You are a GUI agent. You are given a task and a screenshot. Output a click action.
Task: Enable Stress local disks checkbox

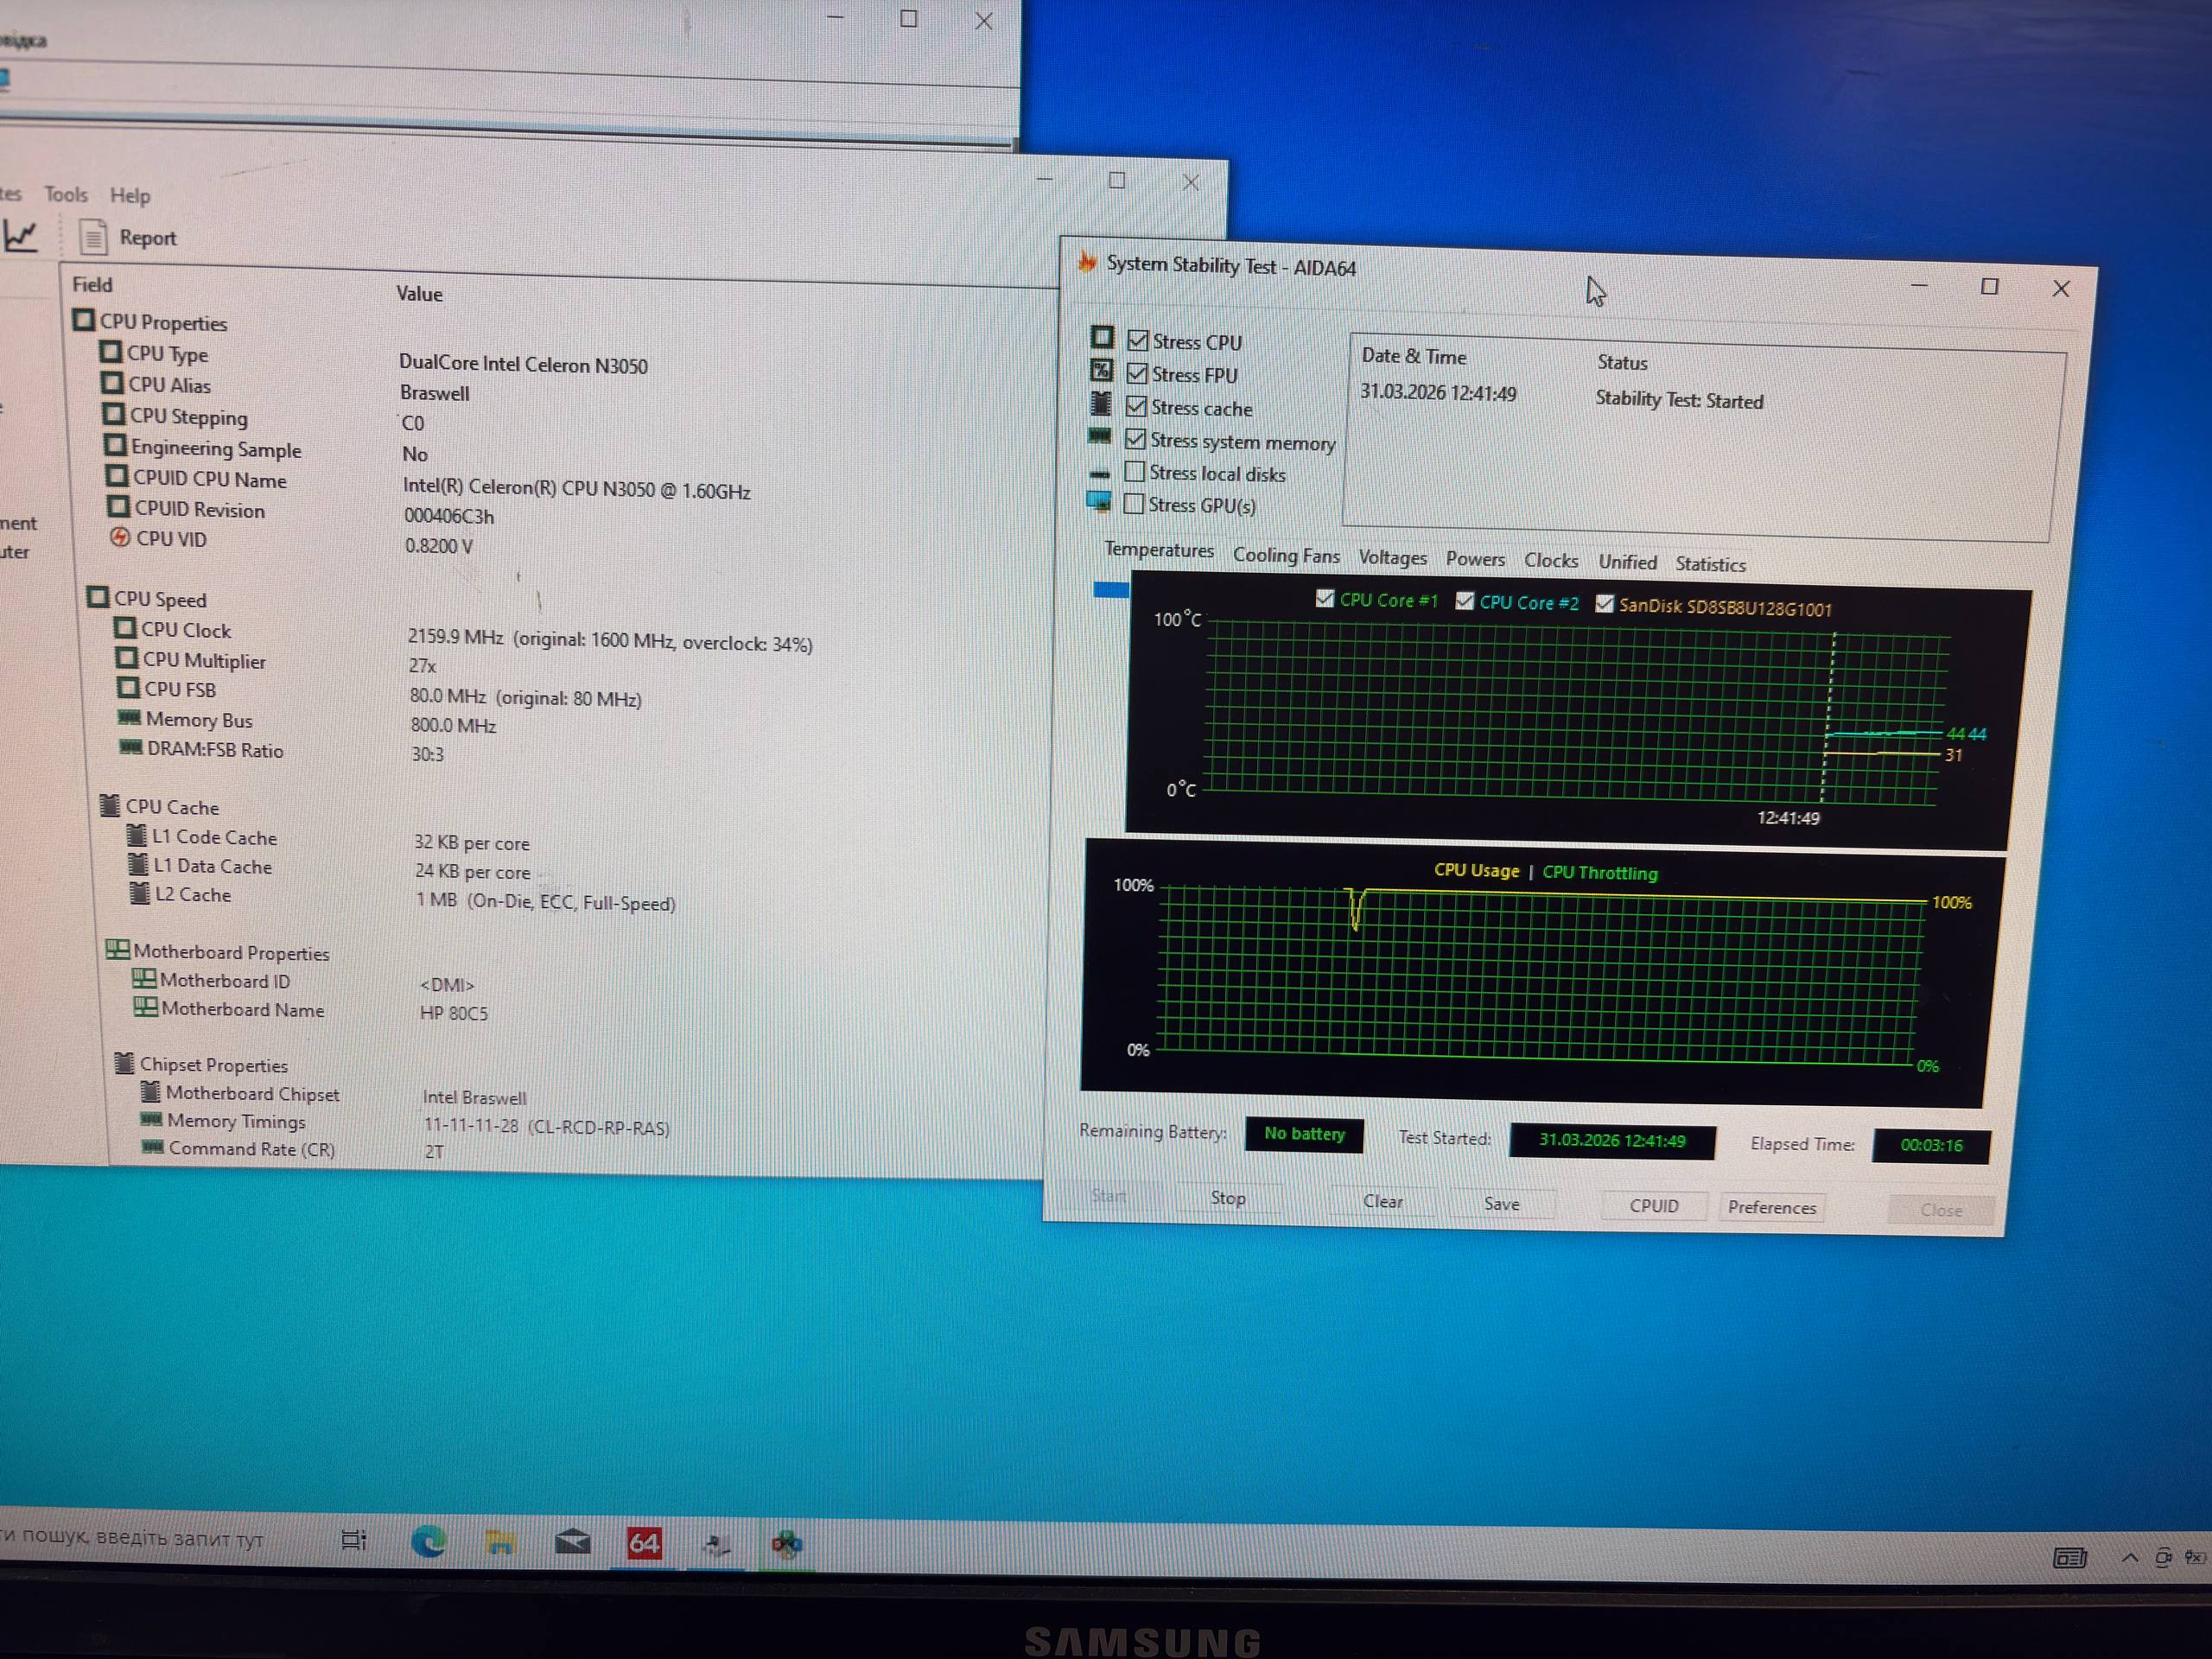click(x=1135, y=471)
